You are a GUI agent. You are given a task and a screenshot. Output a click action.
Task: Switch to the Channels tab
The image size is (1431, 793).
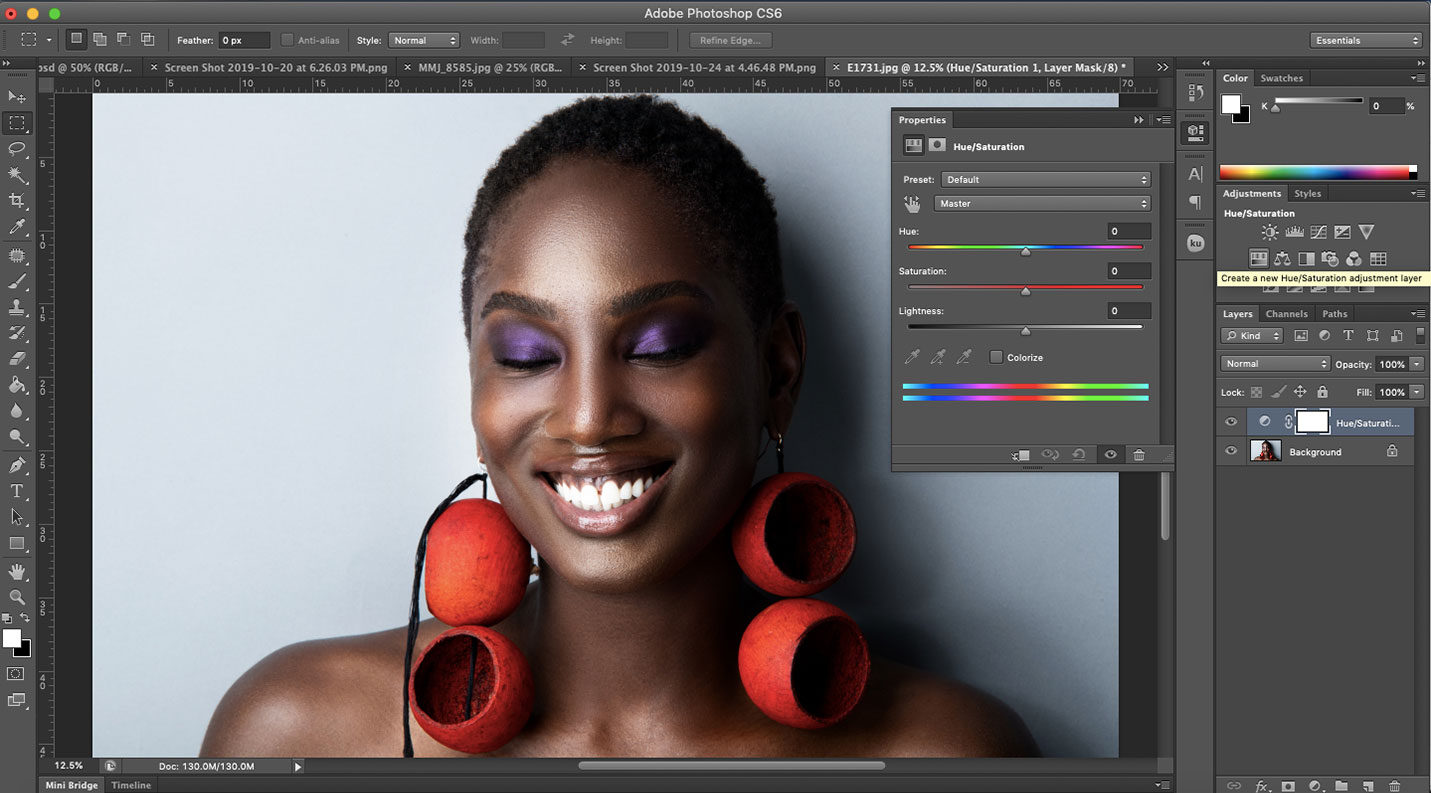point(1286,314)
